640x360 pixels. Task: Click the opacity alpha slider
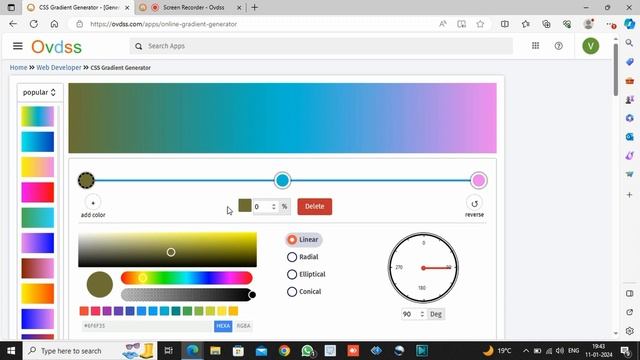point(187,295)
